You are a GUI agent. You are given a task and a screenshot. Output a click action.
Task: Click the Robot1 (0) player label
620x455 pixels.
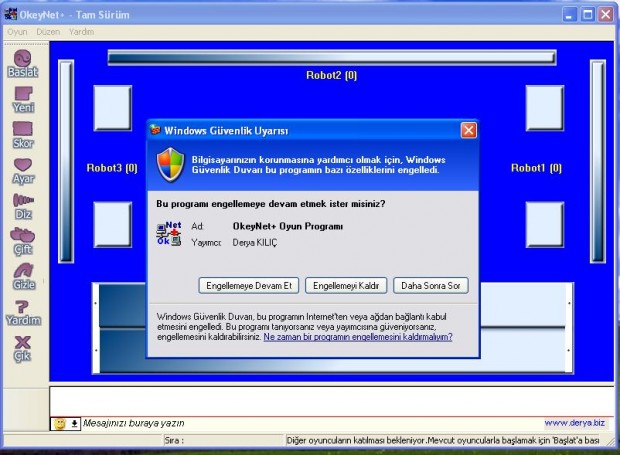[x=536, y=168]
